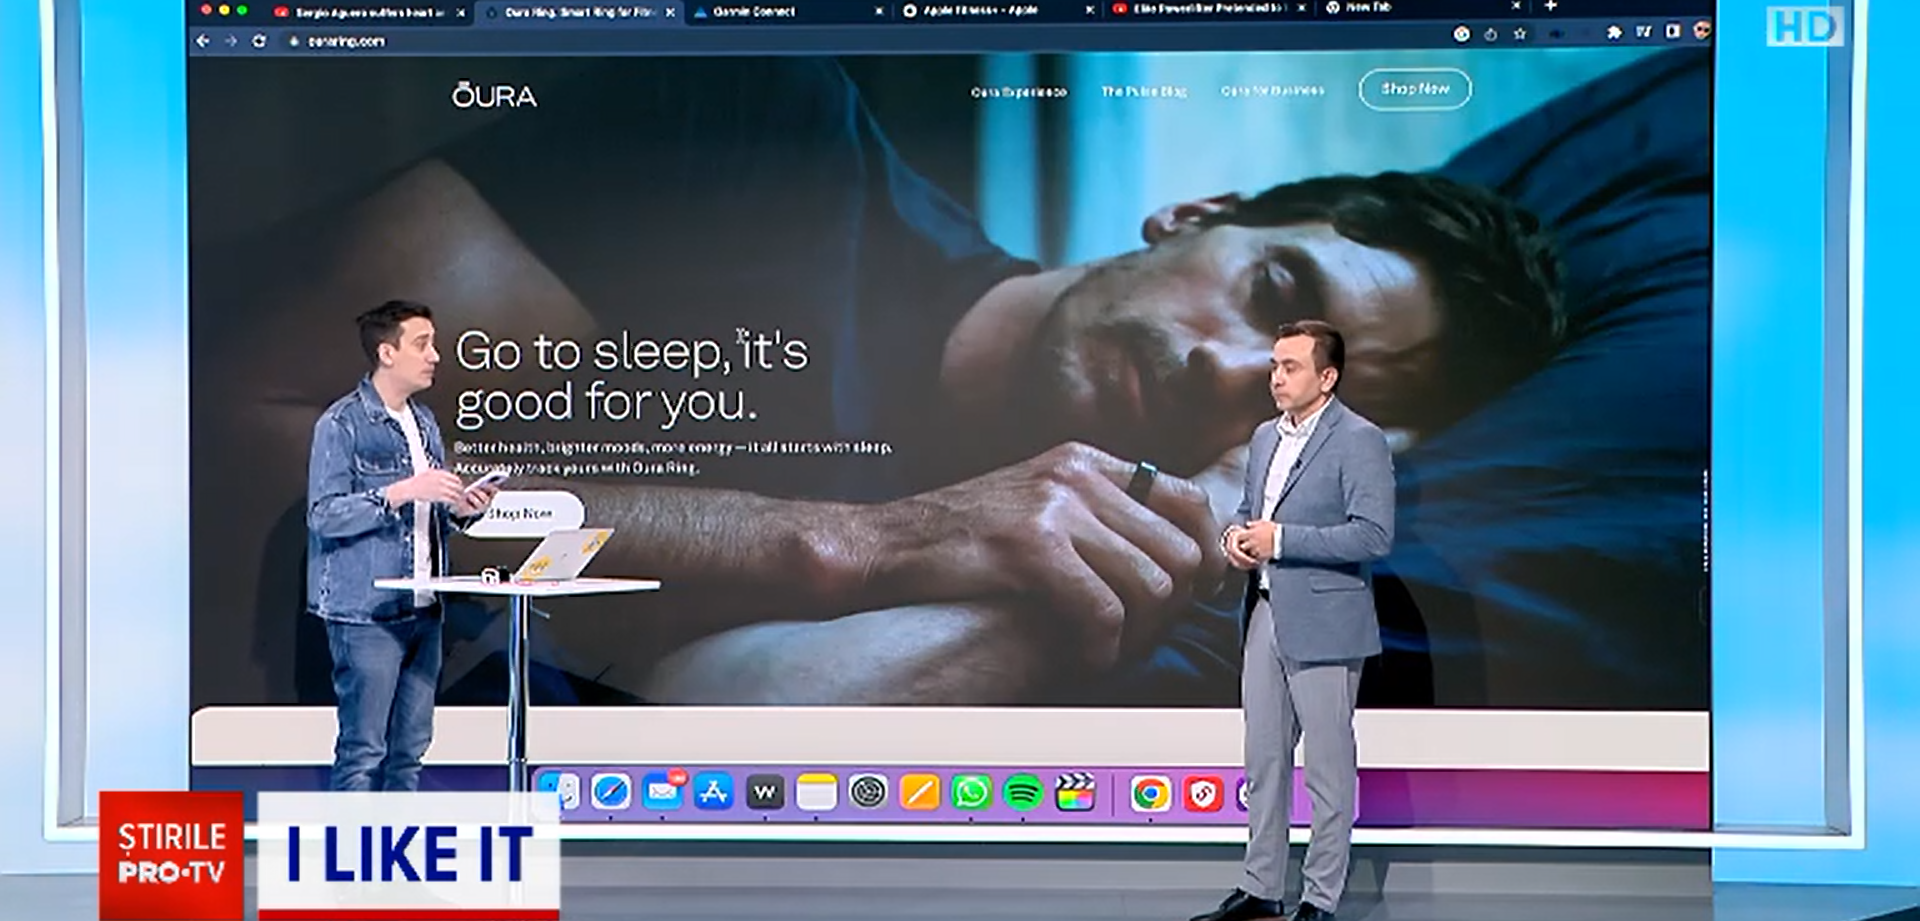The image size is (1920, 921).
Task: Open Safari from the dock
Action: [610, 792]
